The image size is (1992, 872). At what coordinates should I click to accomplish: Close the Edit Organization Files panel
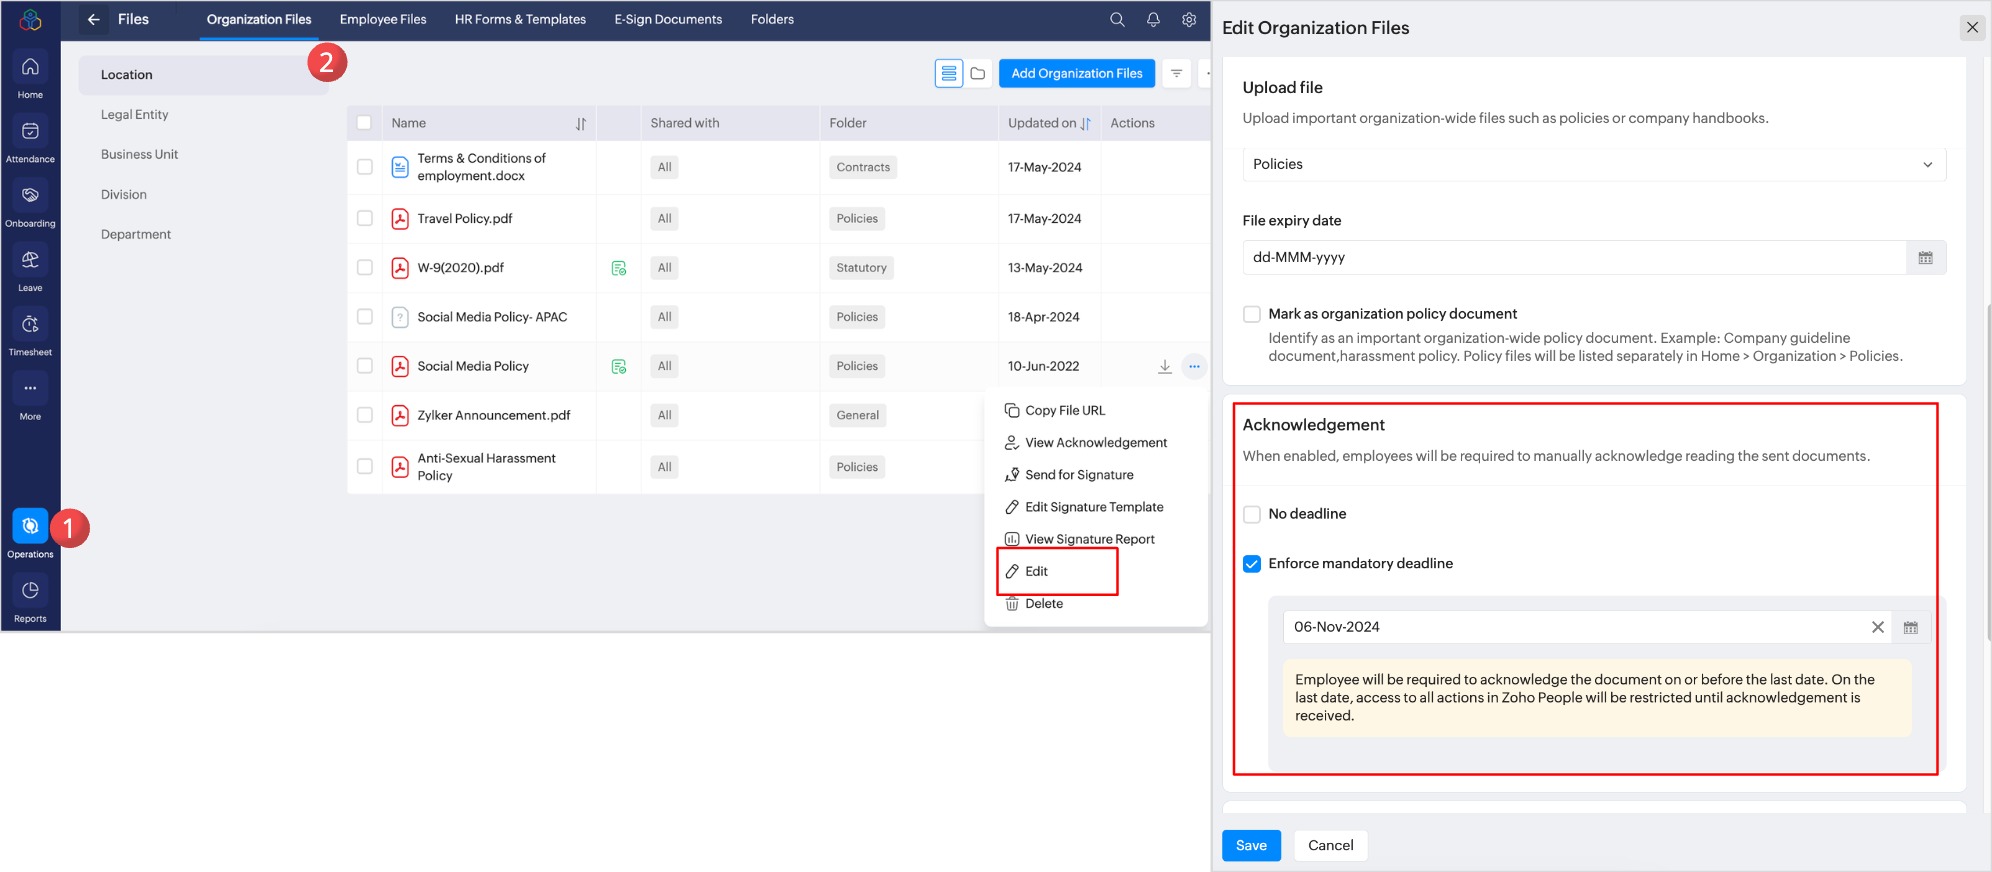(x=1972, y=27)
